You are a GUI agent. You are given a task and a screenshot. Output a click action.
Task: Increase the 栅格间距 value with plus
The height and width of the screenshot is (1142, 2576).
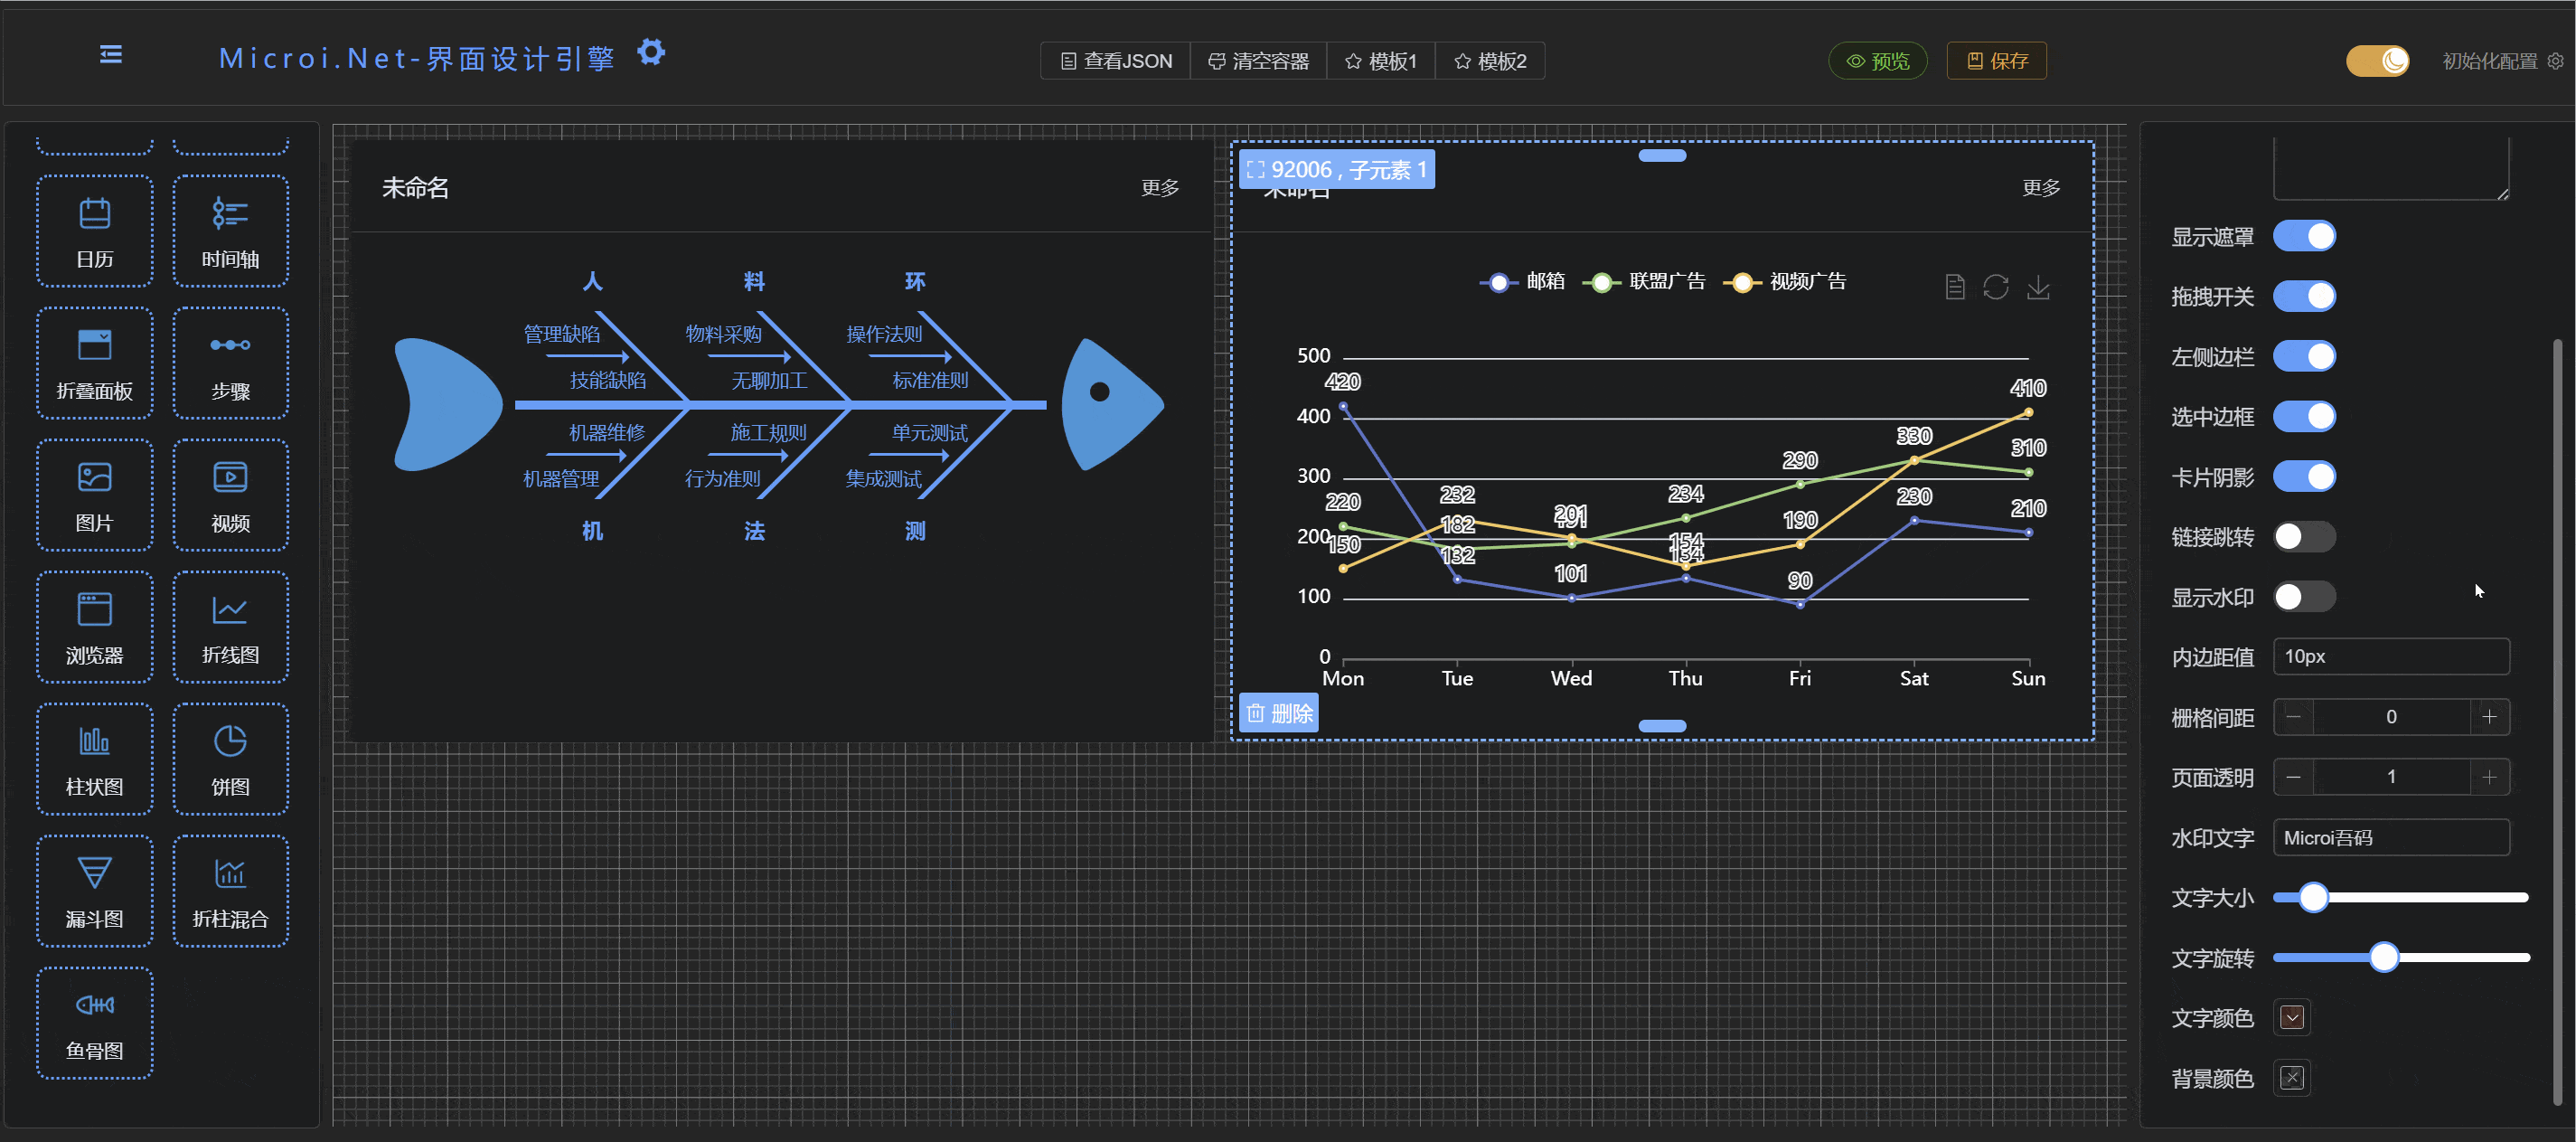[x=2489, y=717]
